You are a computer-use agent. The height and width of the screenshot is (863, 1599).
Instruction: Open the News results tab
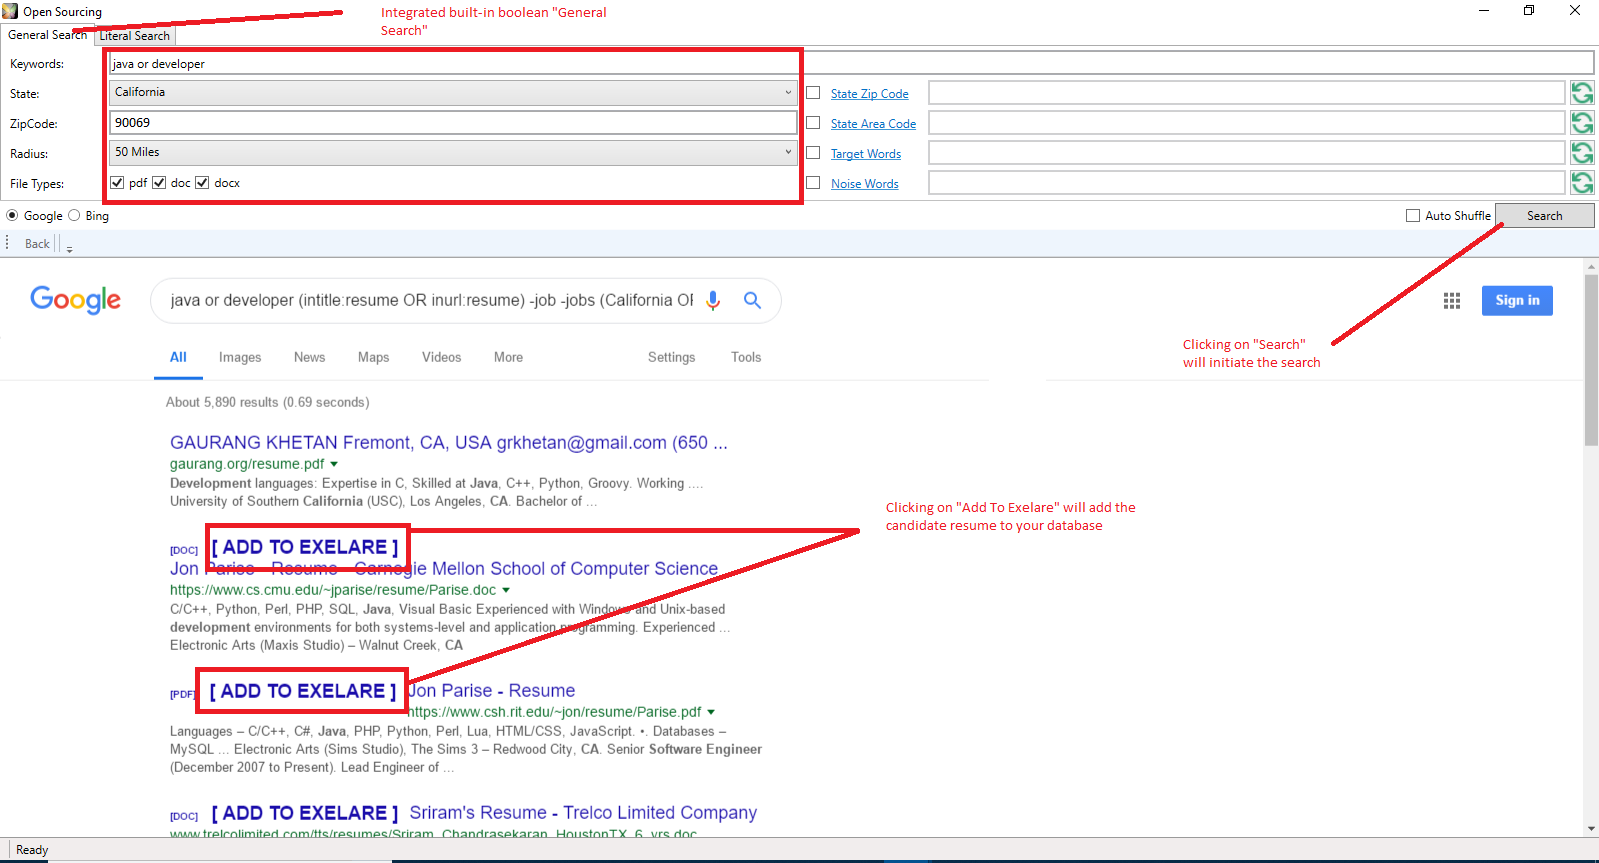pos(309,357)
